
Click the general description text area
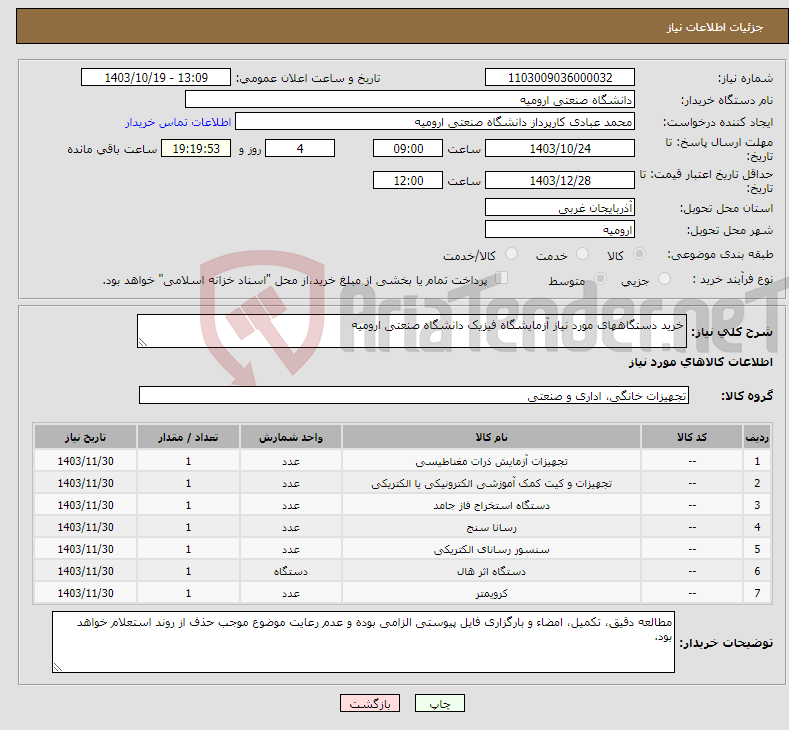412,331
